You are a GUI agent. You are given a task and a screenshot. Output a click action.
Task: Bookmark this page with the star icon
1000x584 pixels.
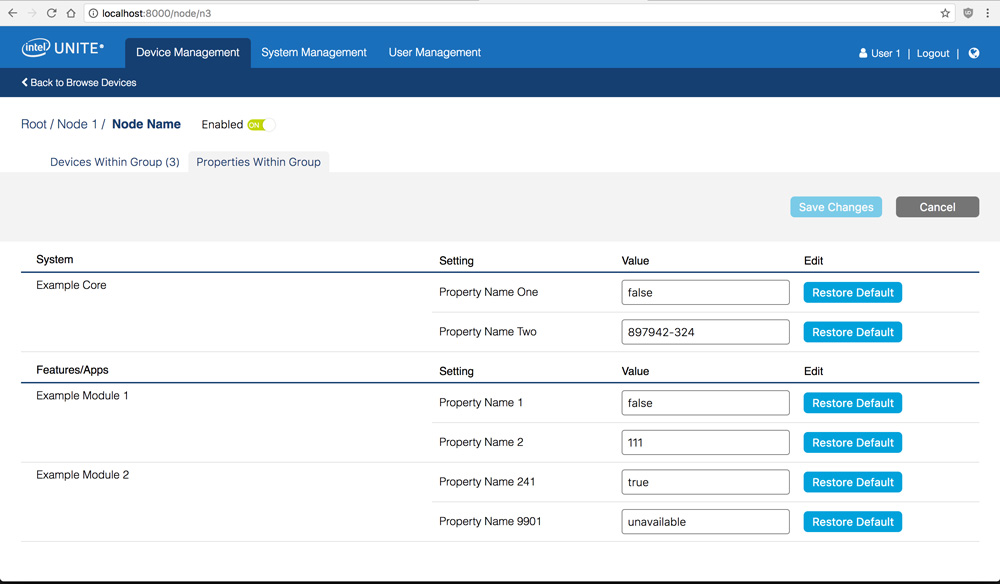tap(945, 13)
